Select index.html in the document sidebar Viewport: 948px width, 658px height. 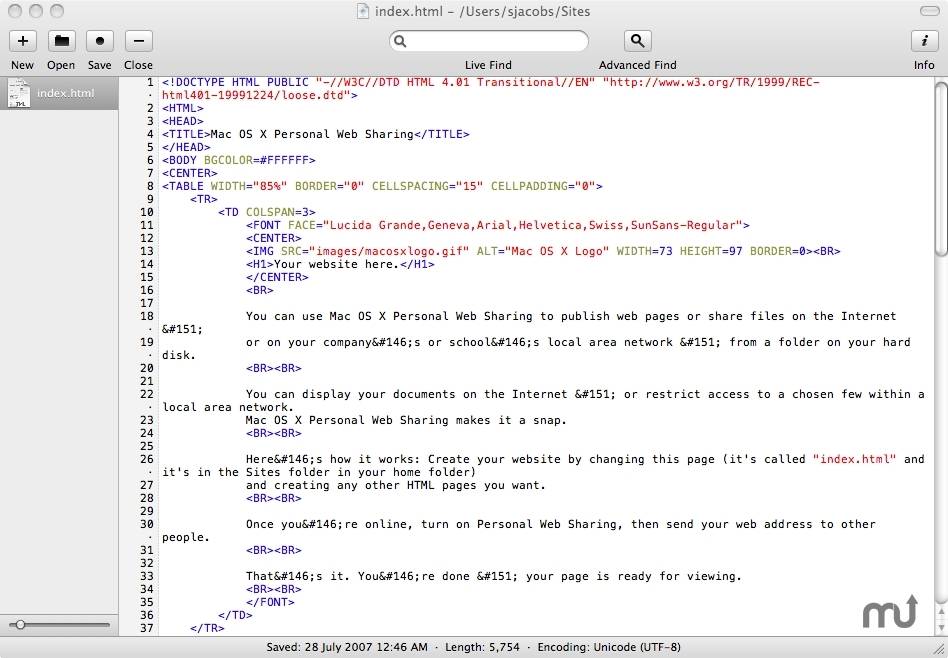pos(59,93)
